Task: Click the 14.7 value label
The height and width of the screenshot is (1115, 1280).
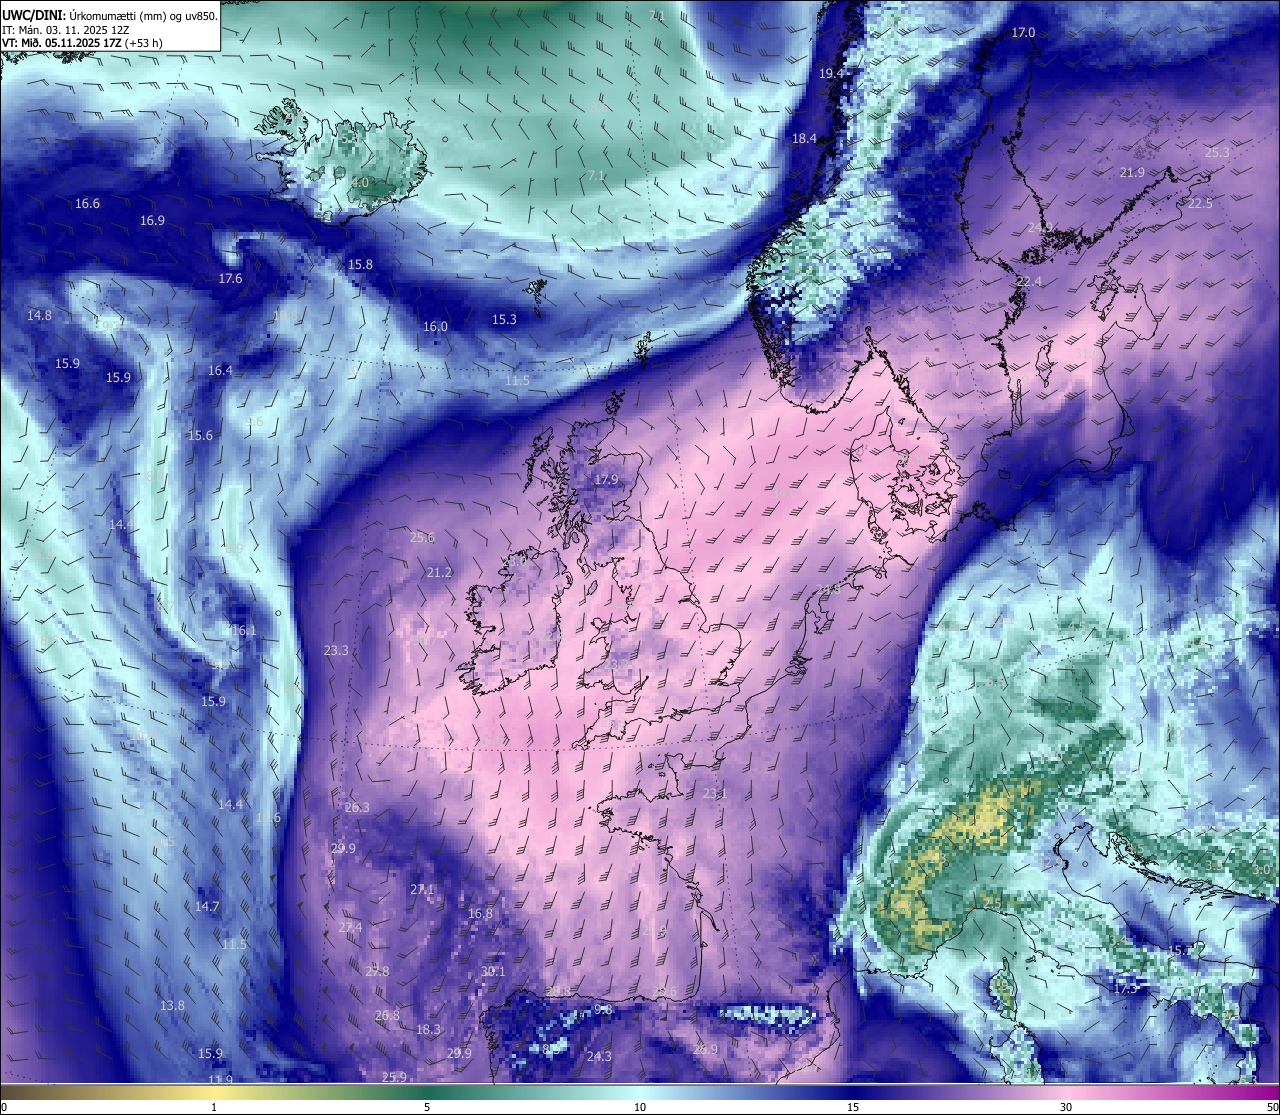Action: pos(207,907)
